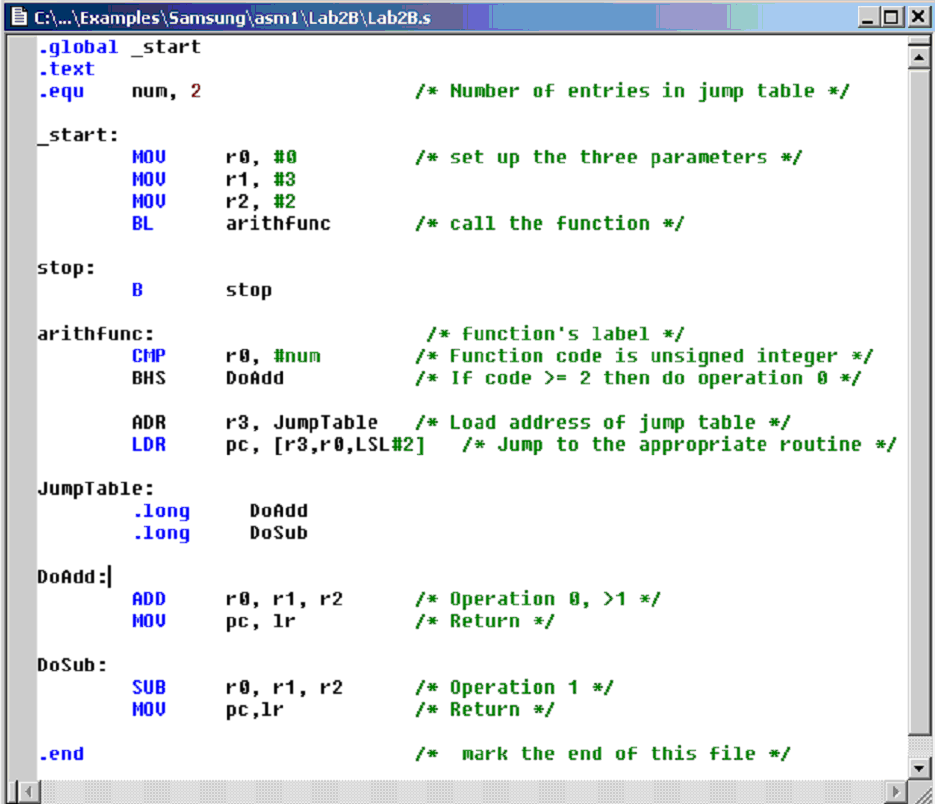Click the 'SUB' instruction
This screenshot has height=804, width=935.
(148, 687)
